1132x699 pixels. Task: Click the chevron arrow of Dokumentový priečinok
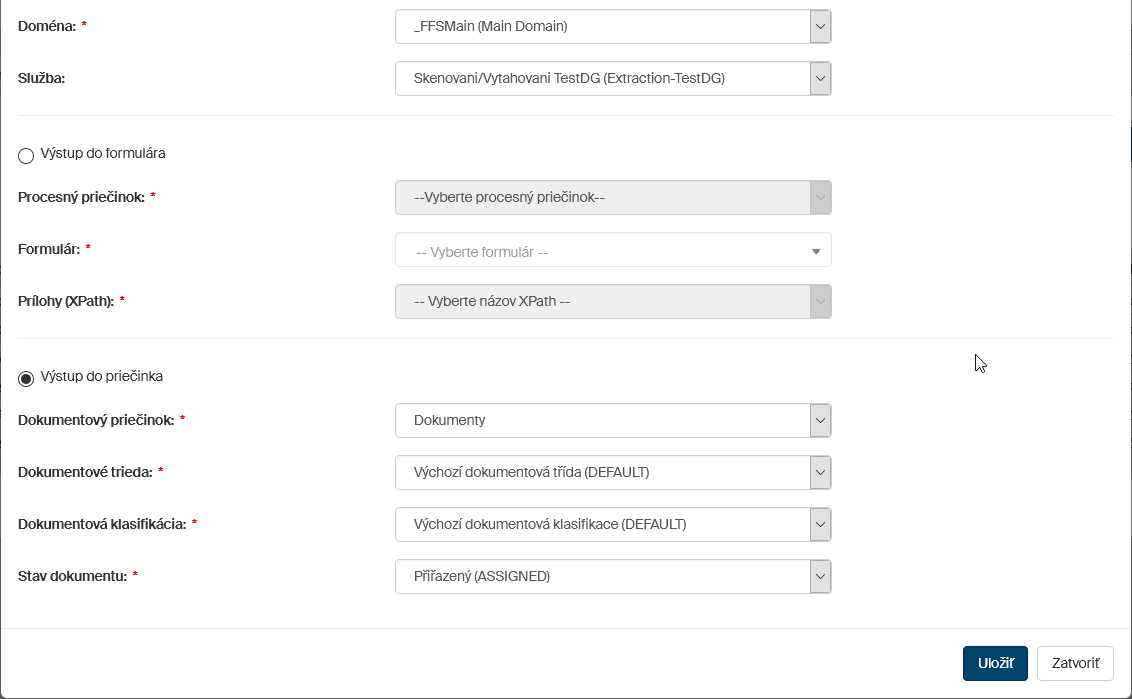click(x=820, y=421)
